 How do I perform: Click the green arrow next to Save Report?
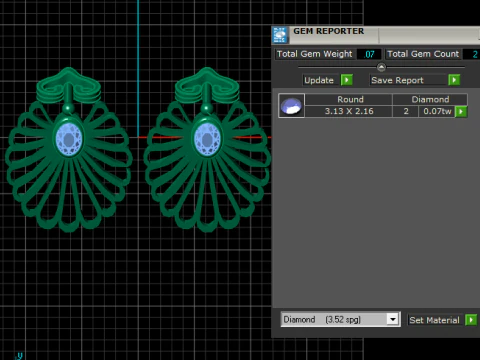pyautogui.click(x=454, y=80)
